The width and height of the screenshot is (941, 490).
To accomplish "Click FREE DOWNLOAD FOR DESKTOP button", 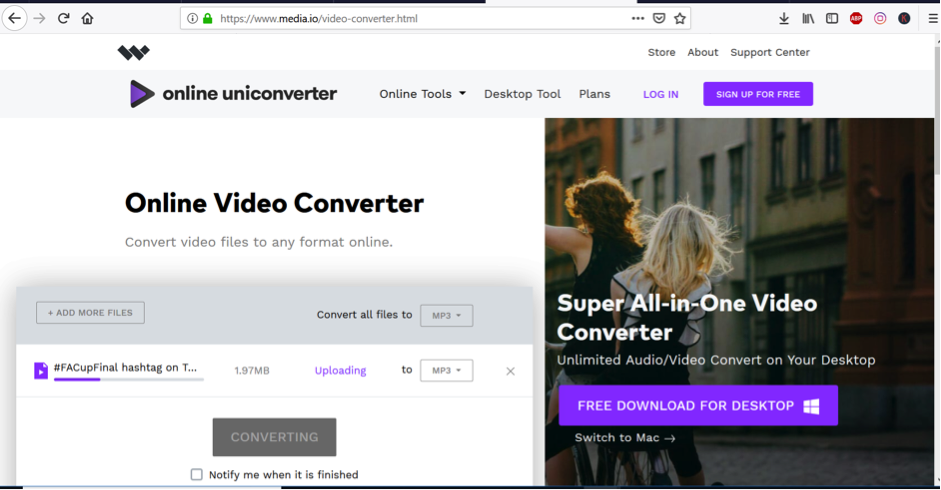I will (698, 405).
